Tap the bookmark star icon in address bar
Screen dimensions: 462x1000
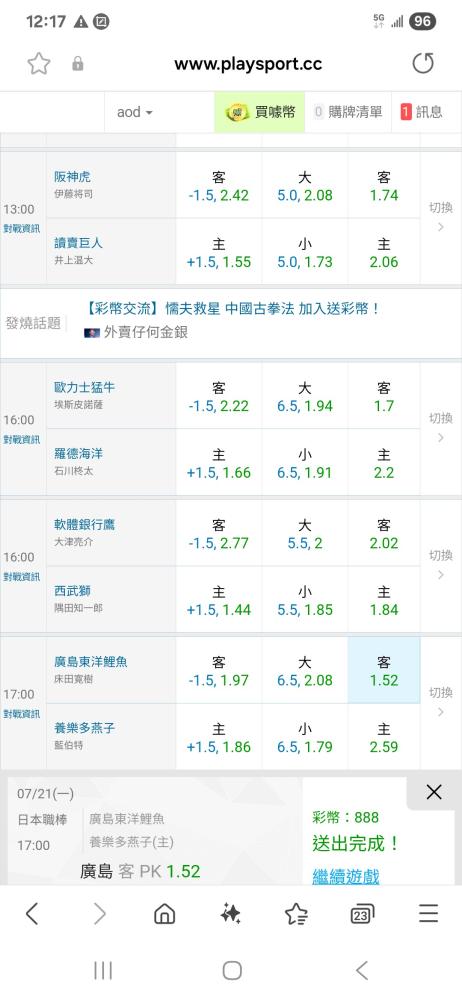38,64
